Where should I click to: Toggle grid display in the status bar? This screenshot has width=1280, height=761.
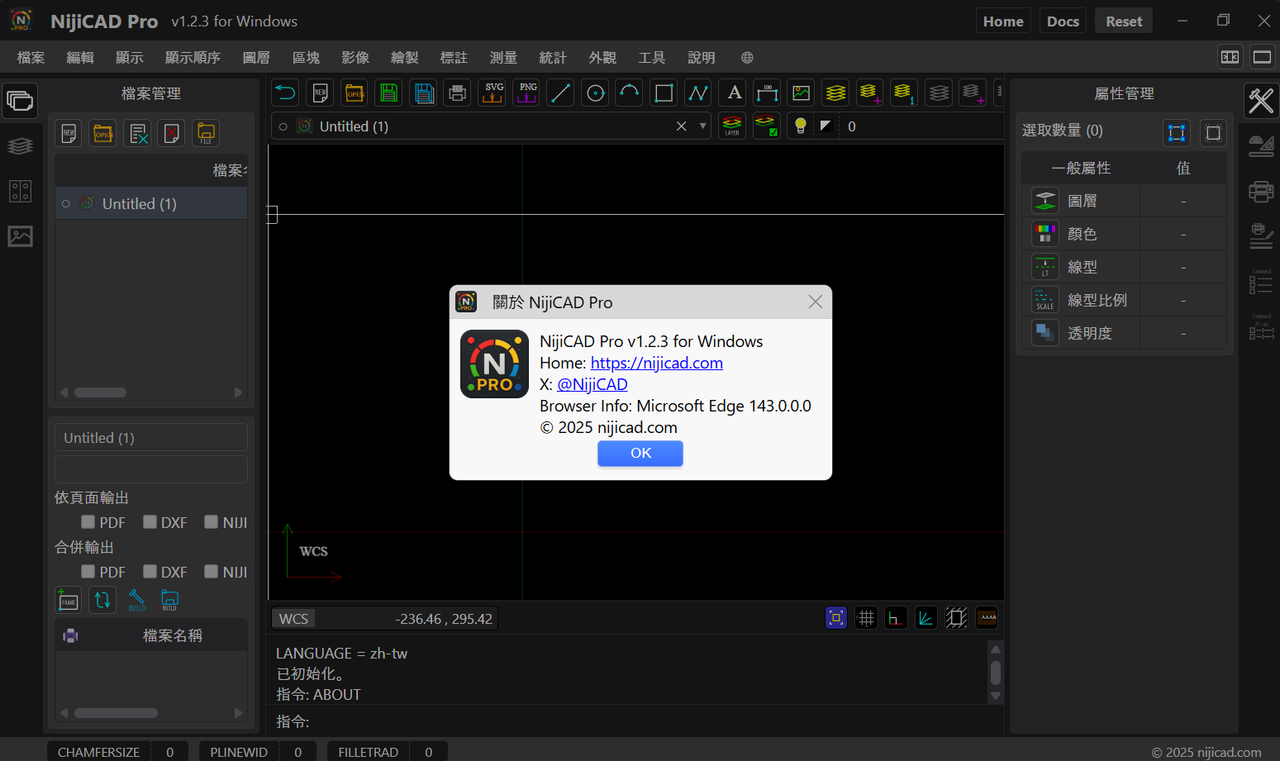tap(865, 617)
